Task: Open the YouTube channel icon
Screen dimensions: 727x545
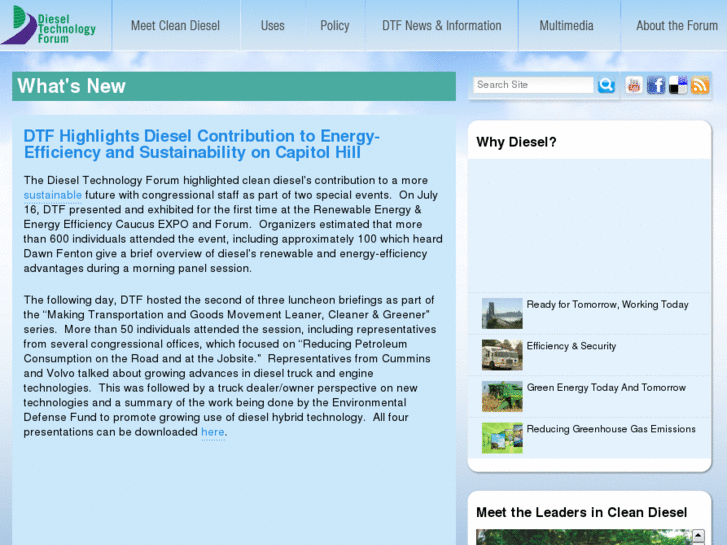Action: pyautogui.click(x=634, y=85)
